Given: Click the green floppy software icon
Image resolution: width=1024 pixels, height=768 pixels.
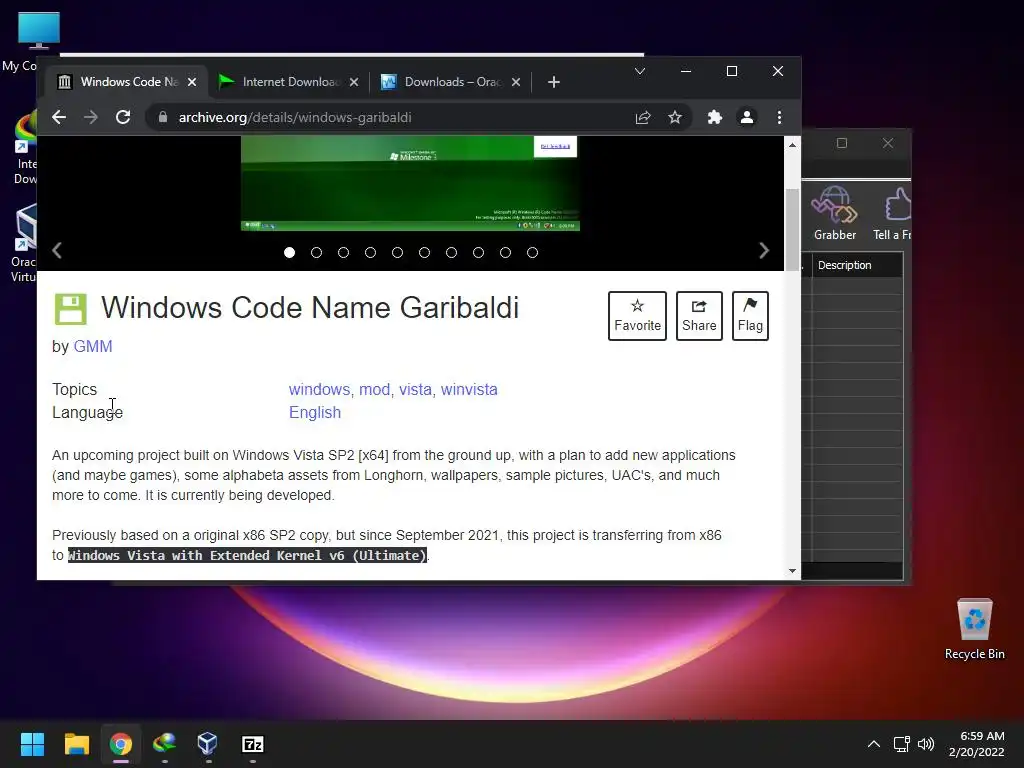Looking at the screenshot, I should click(70, 309).
